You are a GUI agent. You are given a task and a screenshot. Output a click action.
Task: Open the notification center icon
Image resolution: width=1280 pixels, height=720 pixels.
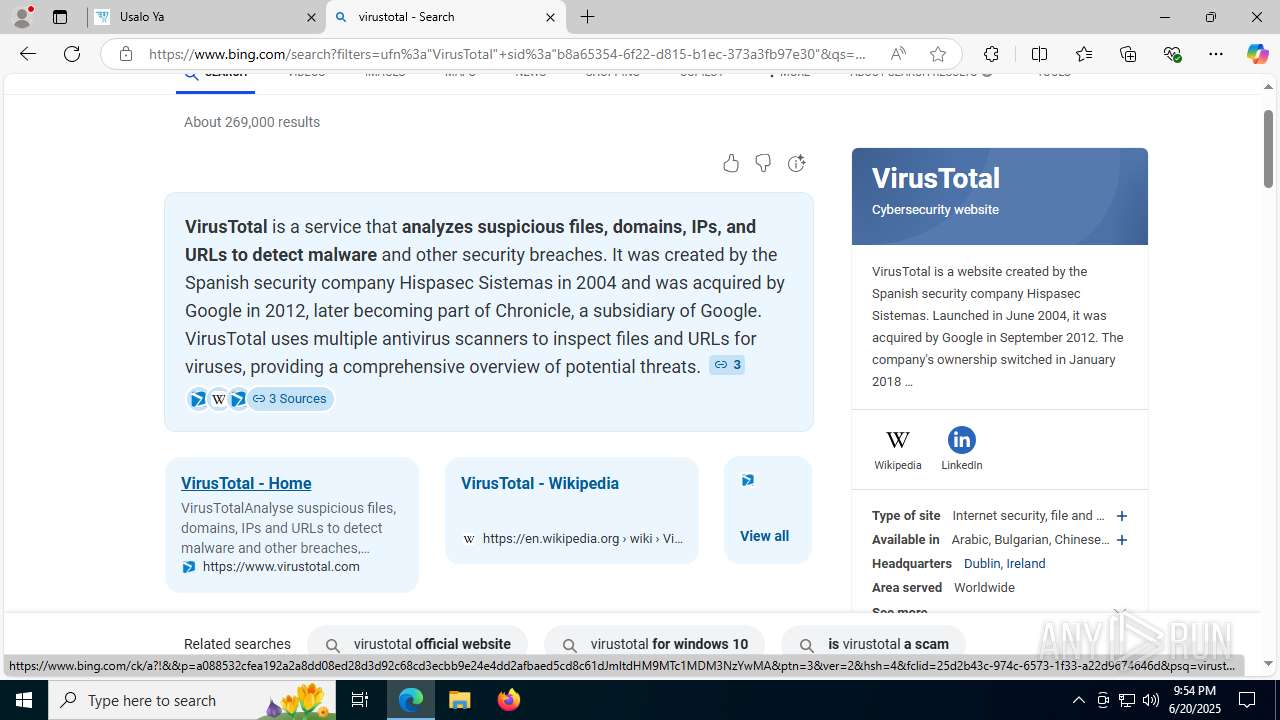tap(1247, 700)
